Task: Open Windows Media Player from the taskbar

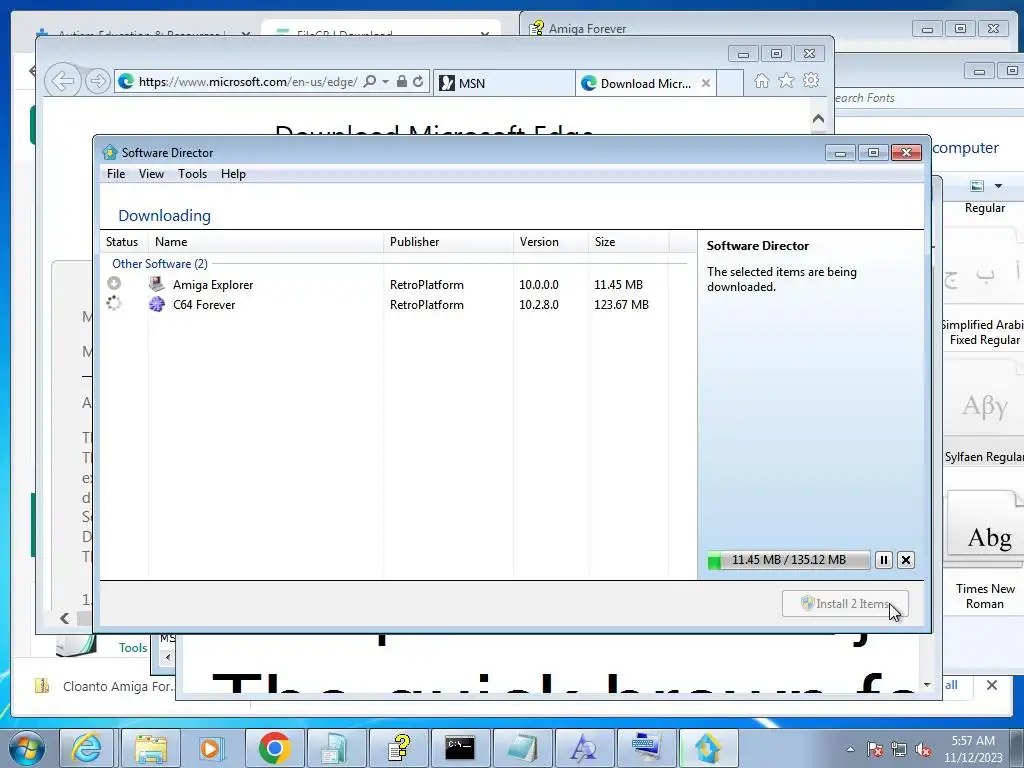Action: [212, 748]
